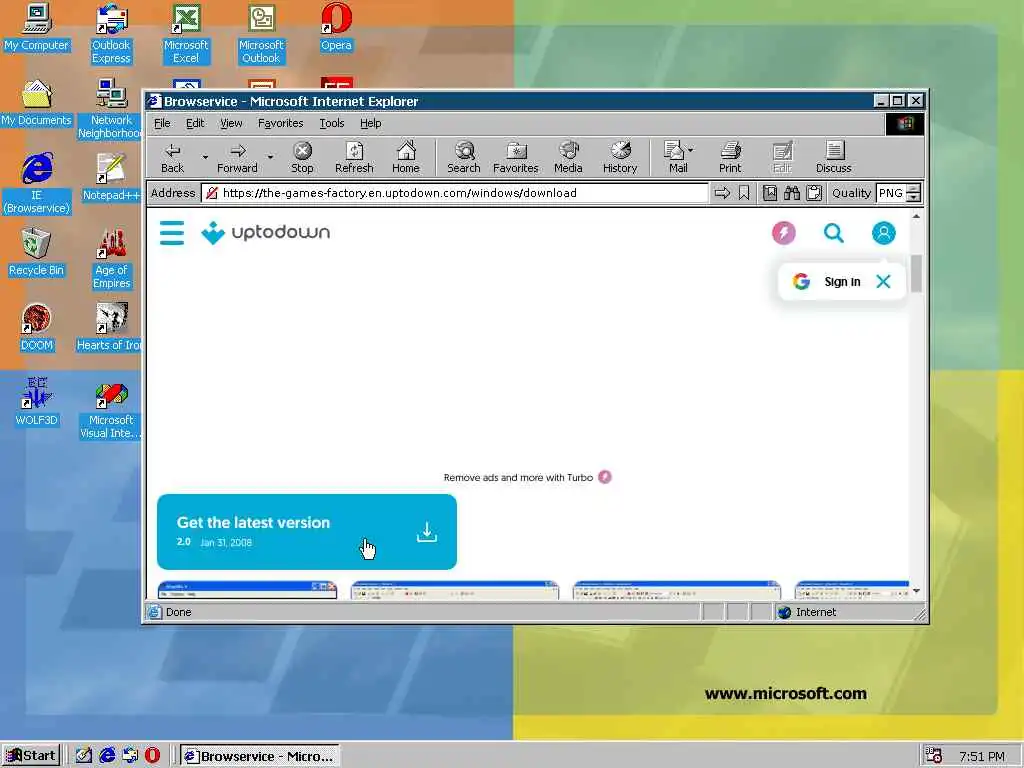Click Google Sign in button

coord(827,281)
